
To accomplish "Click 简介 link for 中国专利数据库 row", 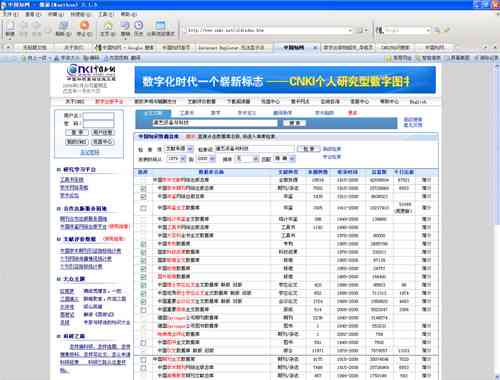I will click(426, 244).
